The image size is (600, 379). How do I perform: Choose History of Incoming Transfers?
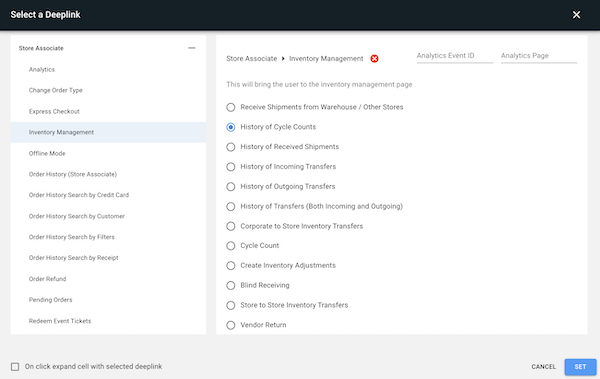click(x=230, y=167)
